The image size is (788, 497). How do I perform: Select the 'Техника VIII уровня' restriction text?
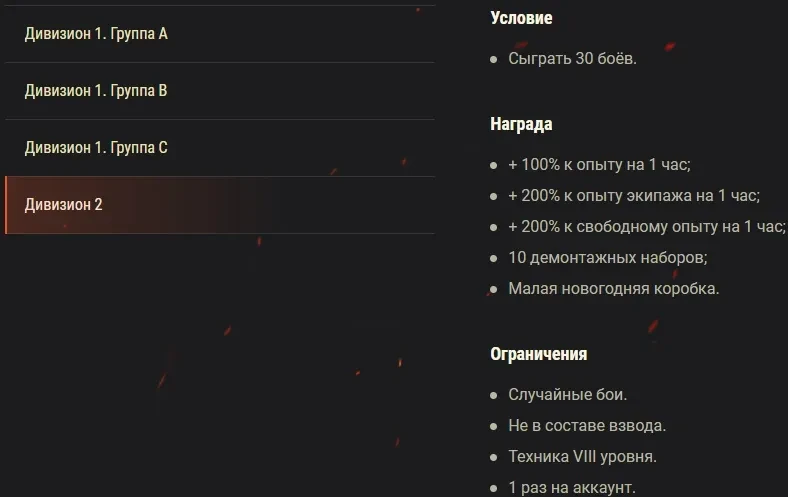click(582, 457)
